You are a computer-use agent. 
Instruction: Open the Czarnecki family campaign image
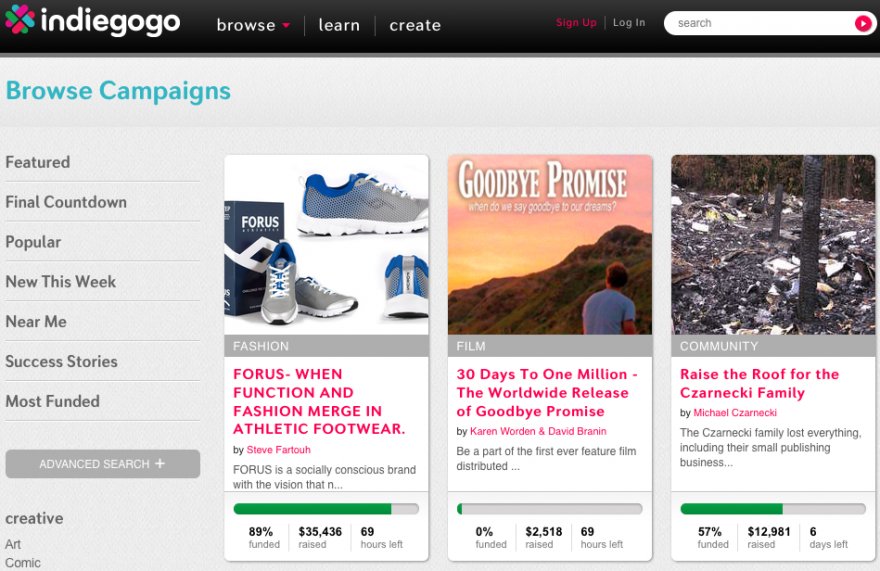[773, 245]
